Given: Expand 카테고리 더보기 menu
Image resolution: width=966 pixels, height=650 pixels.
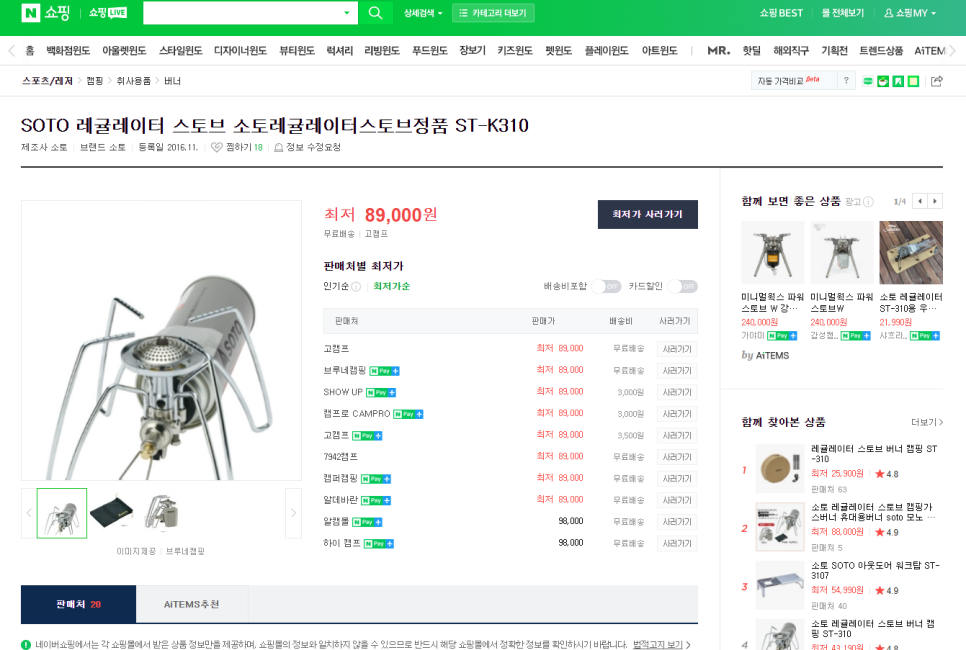Looking at the screenshot, I should [493, 13].
